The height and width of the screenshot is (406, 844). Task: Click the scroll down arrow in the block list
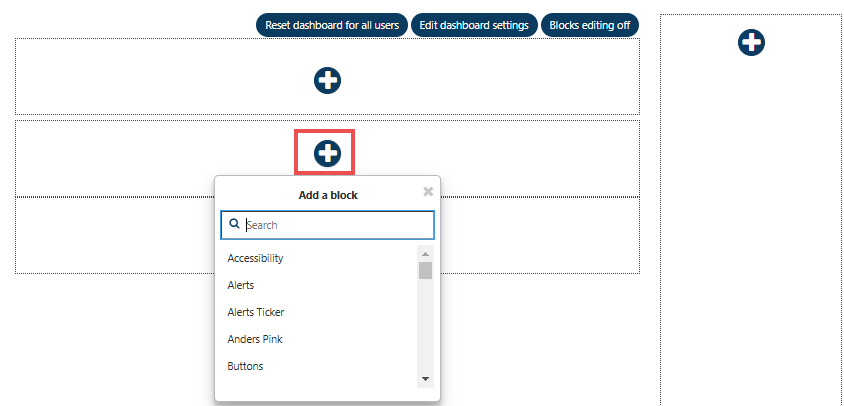point(425,379)
